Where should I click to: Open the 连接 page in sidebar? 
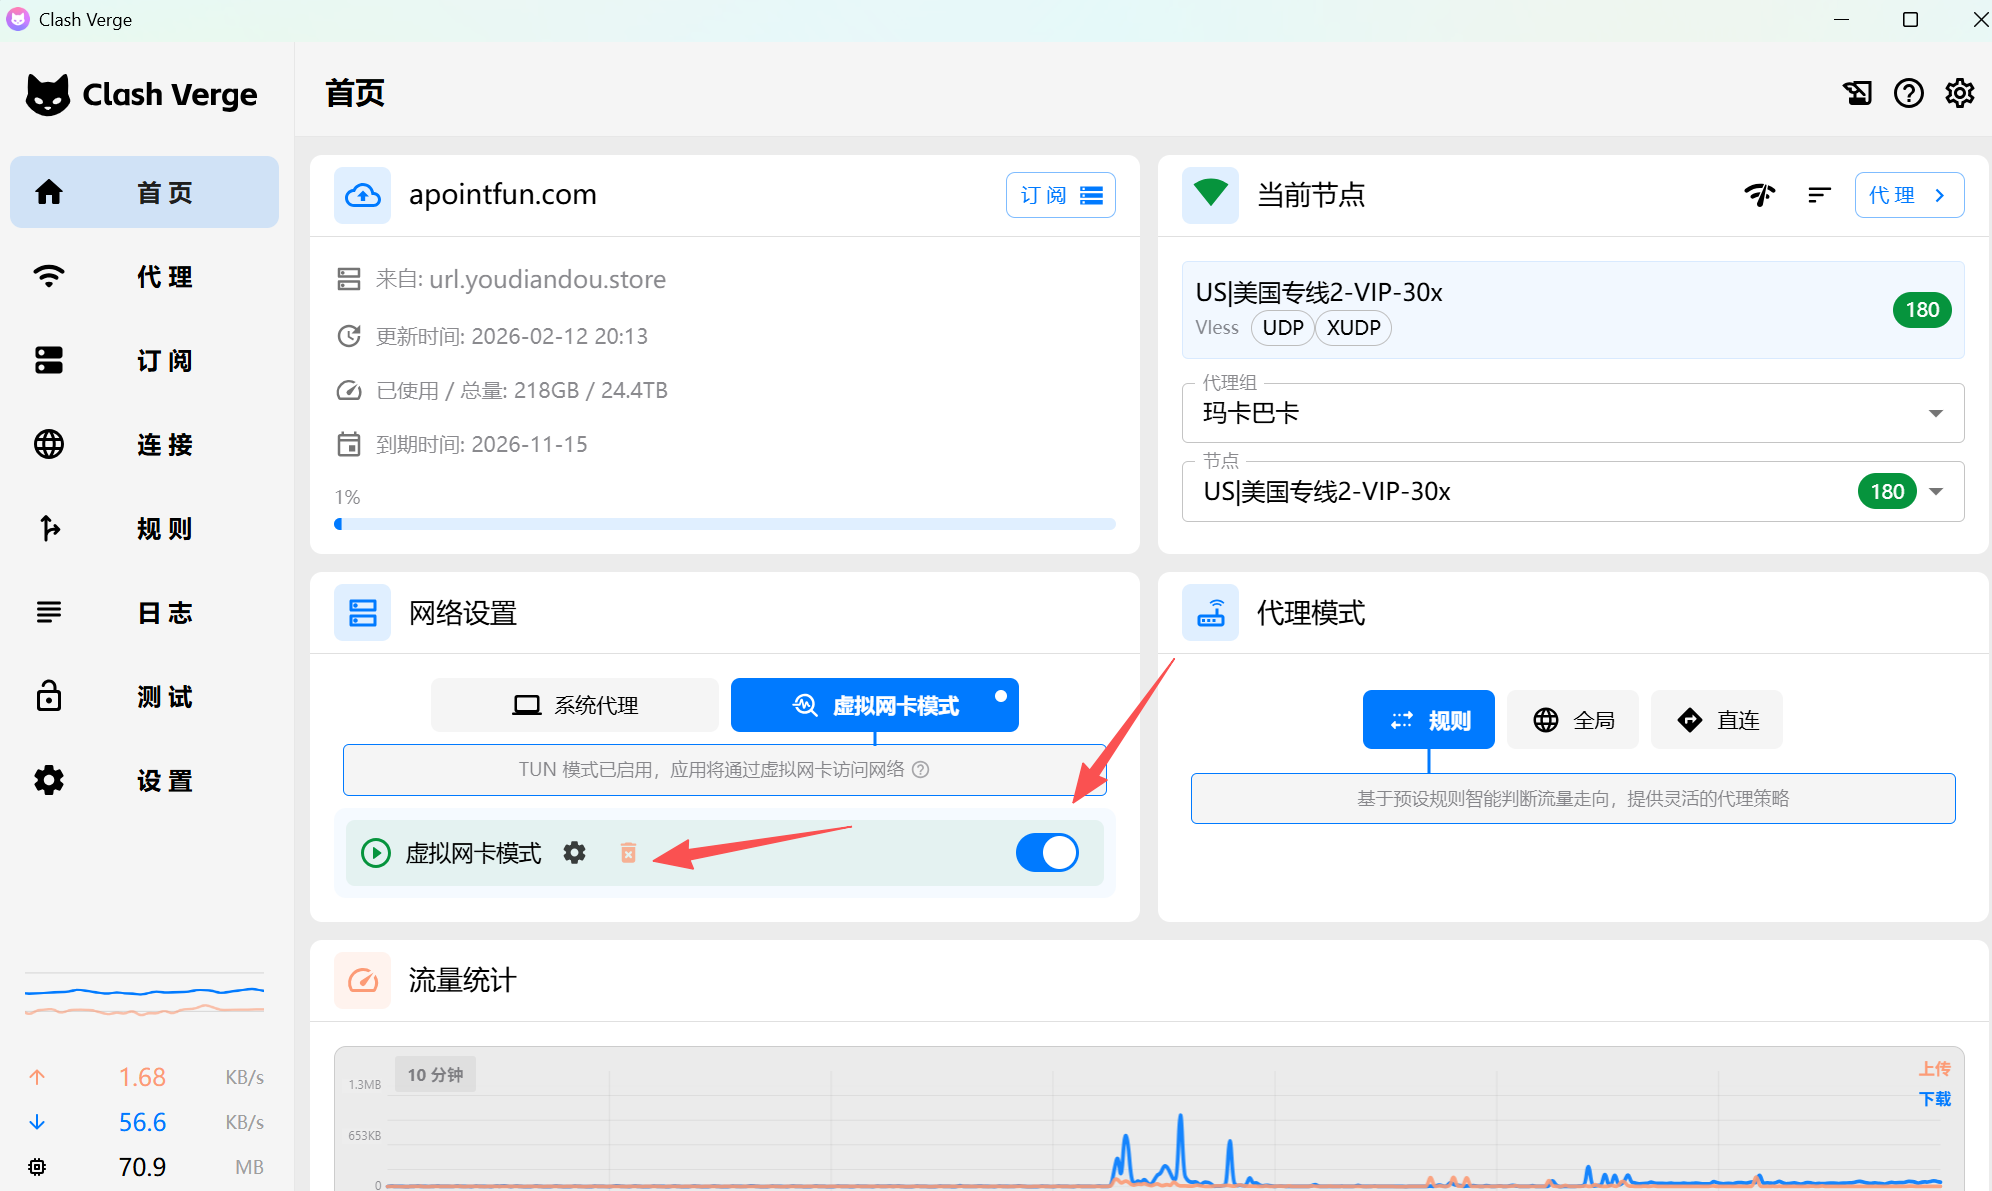[145, 444]
